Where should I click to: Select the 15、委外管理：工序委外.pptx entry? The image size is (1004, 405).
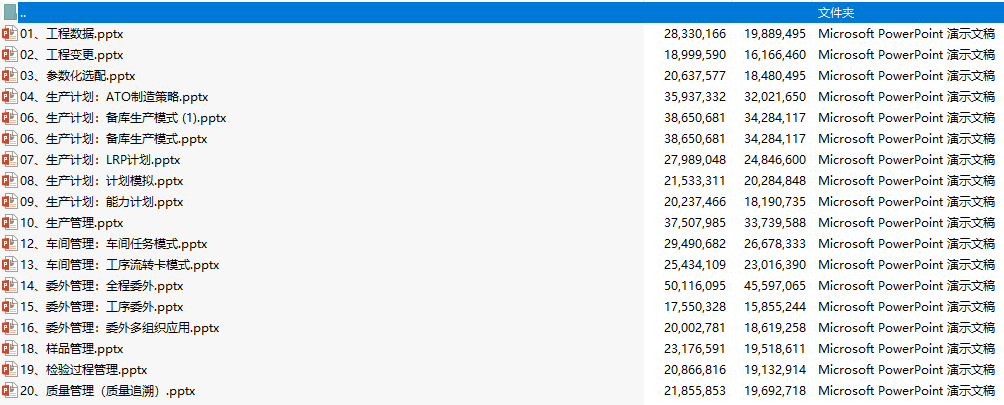[x=101, y=306]
